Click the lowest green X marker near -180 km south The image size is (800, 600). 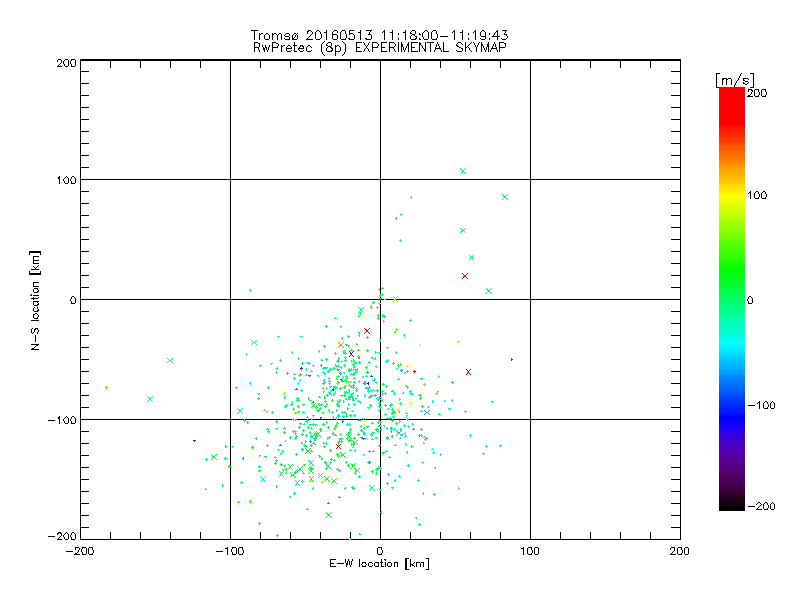329,515
